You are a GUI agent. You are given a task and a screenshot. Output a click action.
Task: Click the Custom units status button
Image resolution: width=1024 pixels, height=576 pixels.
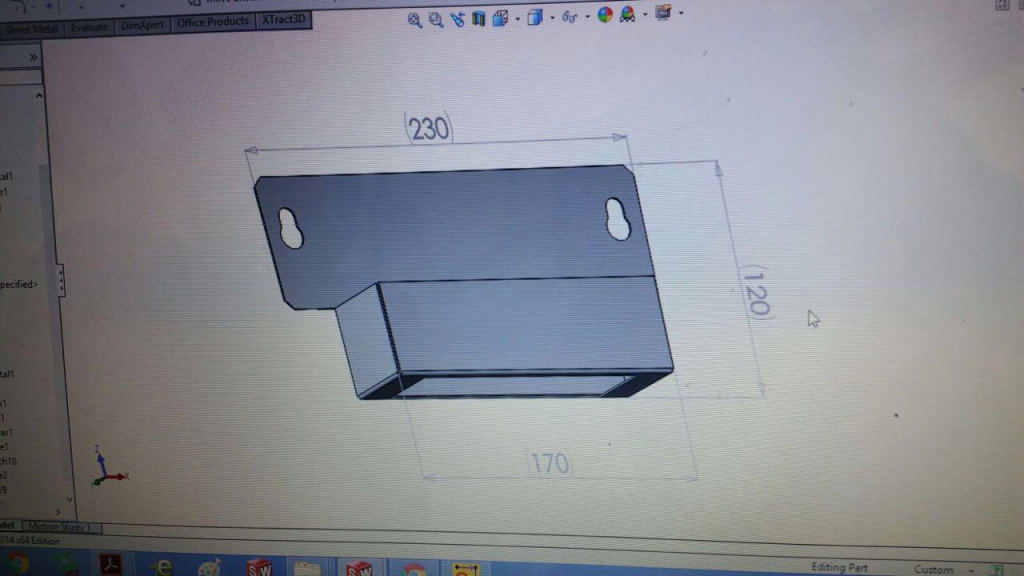click(x=933, y=569)
